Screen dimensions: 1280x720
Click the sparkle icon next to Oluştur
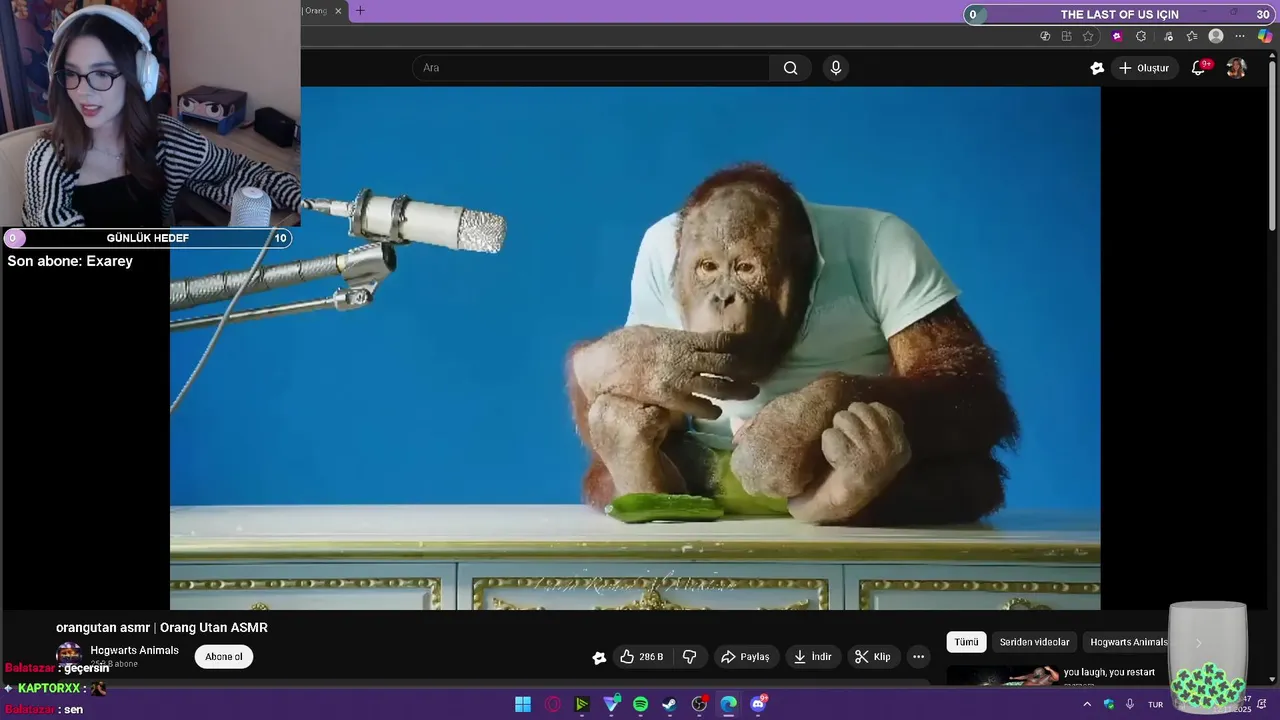coord(1097,68)
